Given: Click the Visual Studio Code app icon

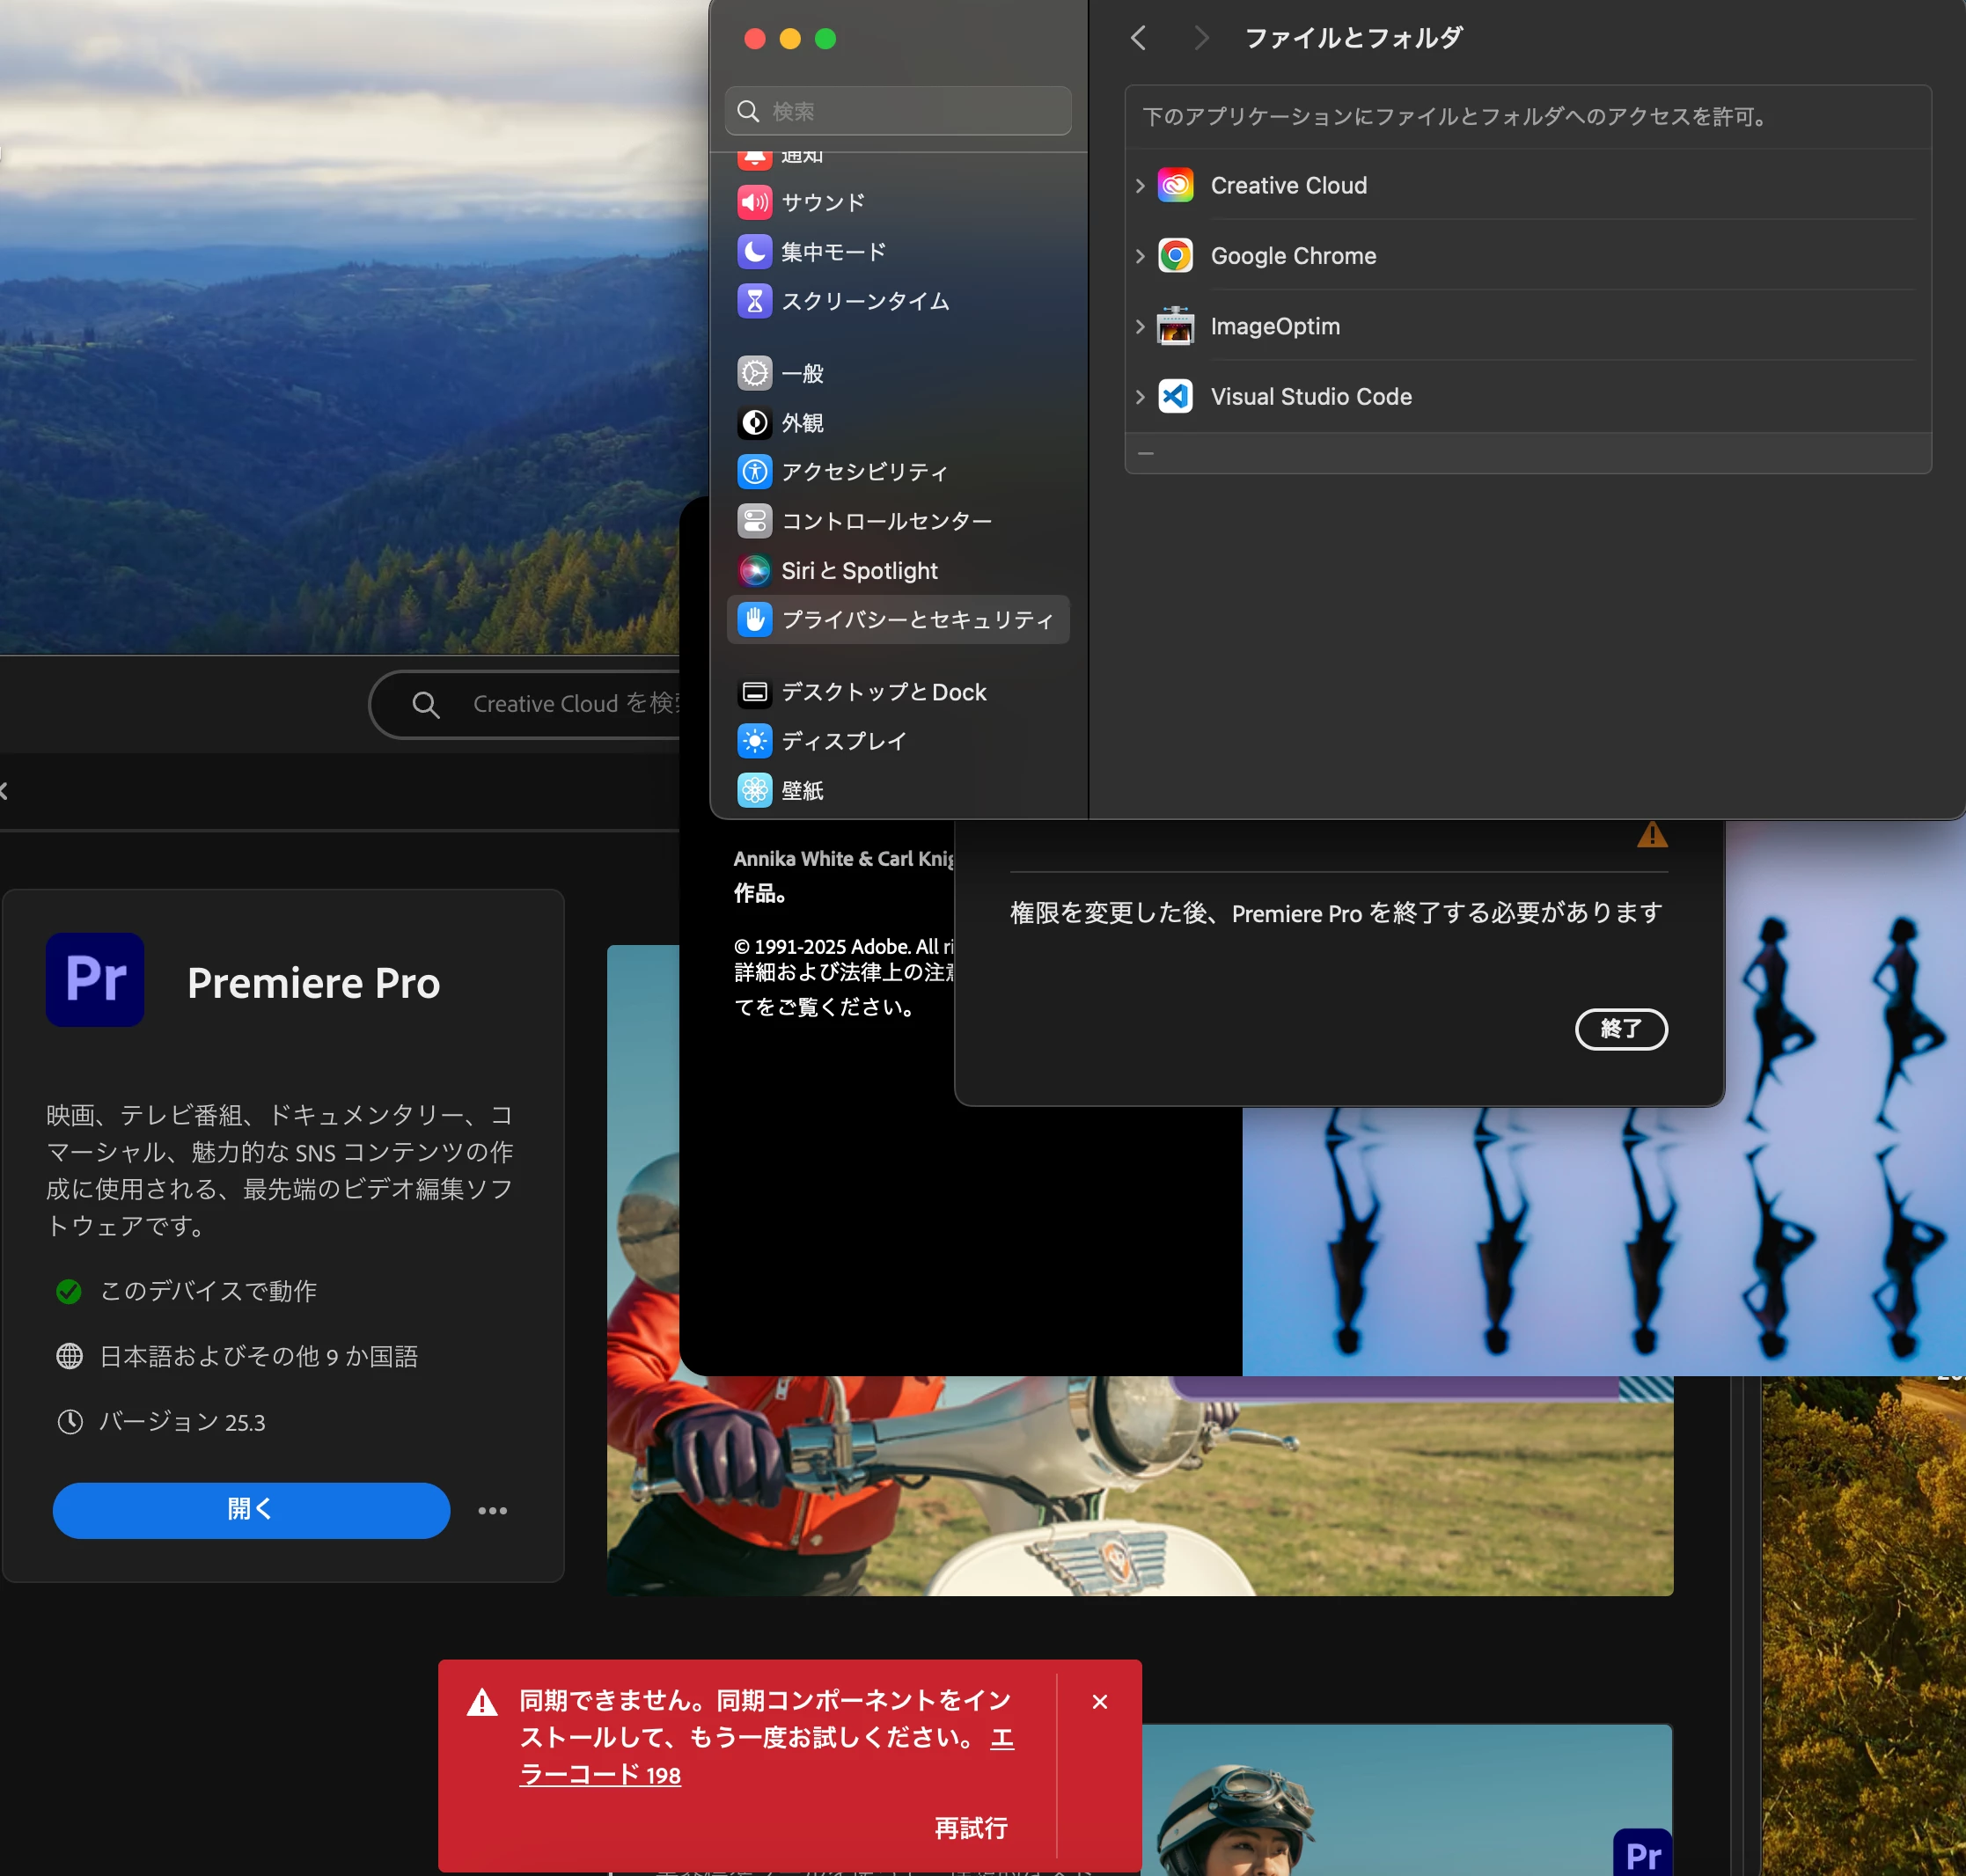Looking at the screenshot, I should tap(1175, 397).
